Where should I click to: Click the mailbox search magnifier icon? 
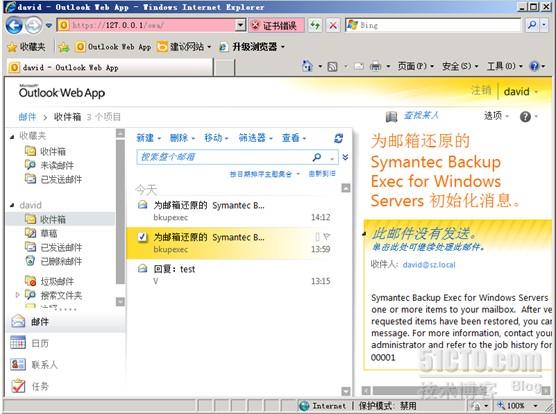[317, 157]
